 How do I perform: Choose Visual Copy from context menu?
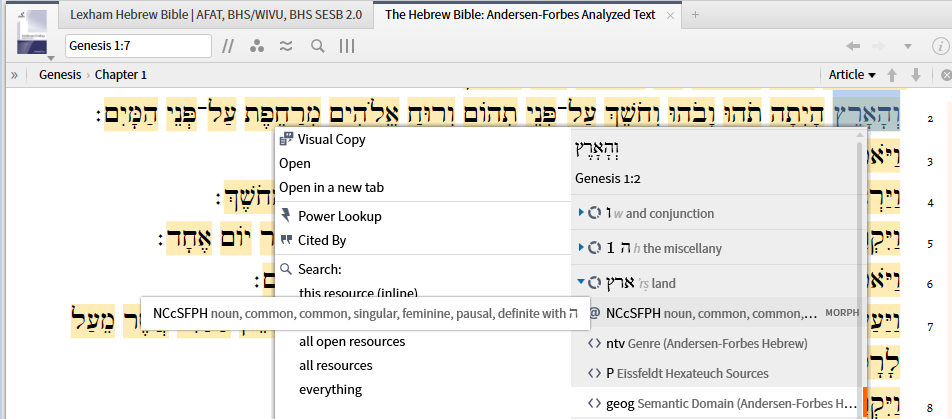click(x=332, y=140)
